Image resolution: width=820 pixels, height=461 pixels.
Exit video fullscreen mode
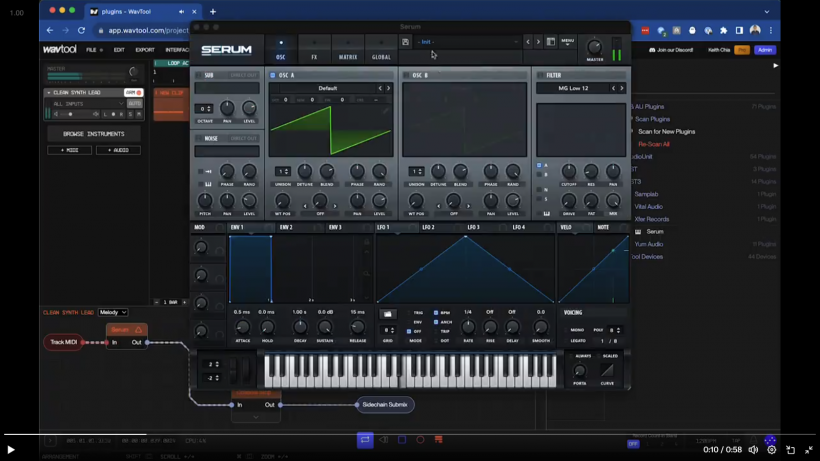(x=808, y=450)
